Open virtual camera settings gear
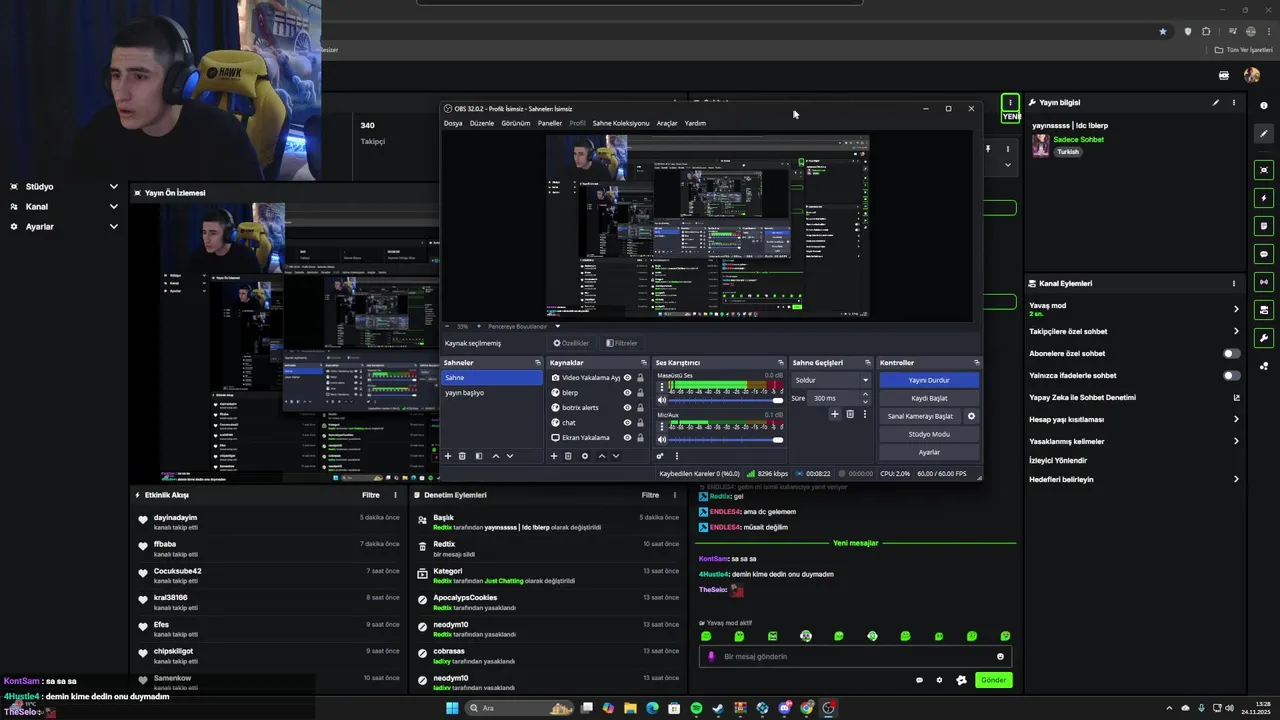The height and width of the screenshot is (720, 1280). point(971,416)
